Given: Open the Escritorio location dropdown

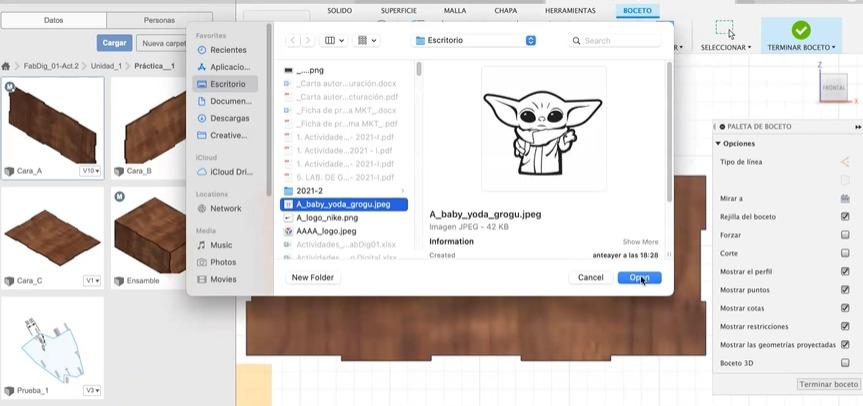Looking at the screenshot, I should pyautogui.click(x=474, y=40).
